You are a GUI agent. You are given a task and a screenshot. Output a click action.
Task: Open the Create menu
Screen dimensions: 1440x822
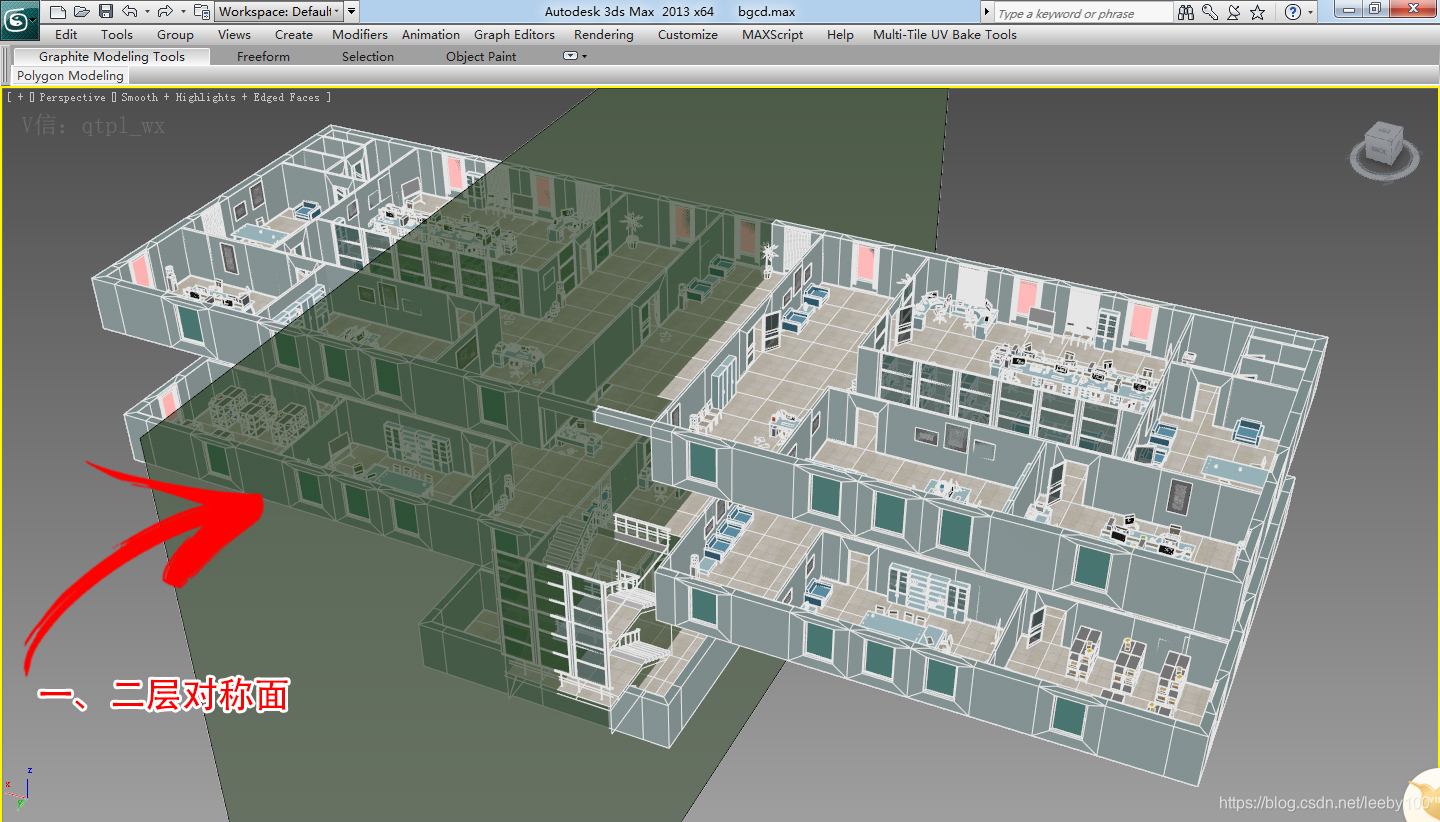(294, 34)
